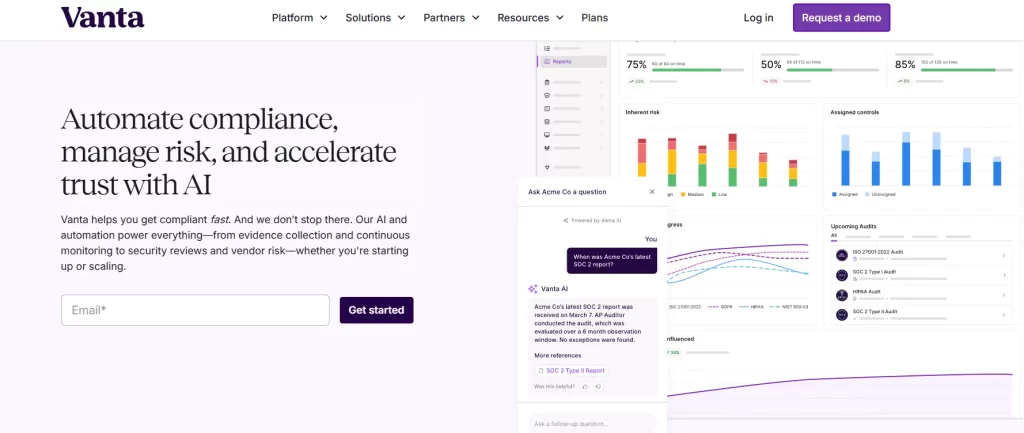Screen dimensions: 1024x433
Task: Expand the Resources navigation dropdown
Action: tap(530, 18)
